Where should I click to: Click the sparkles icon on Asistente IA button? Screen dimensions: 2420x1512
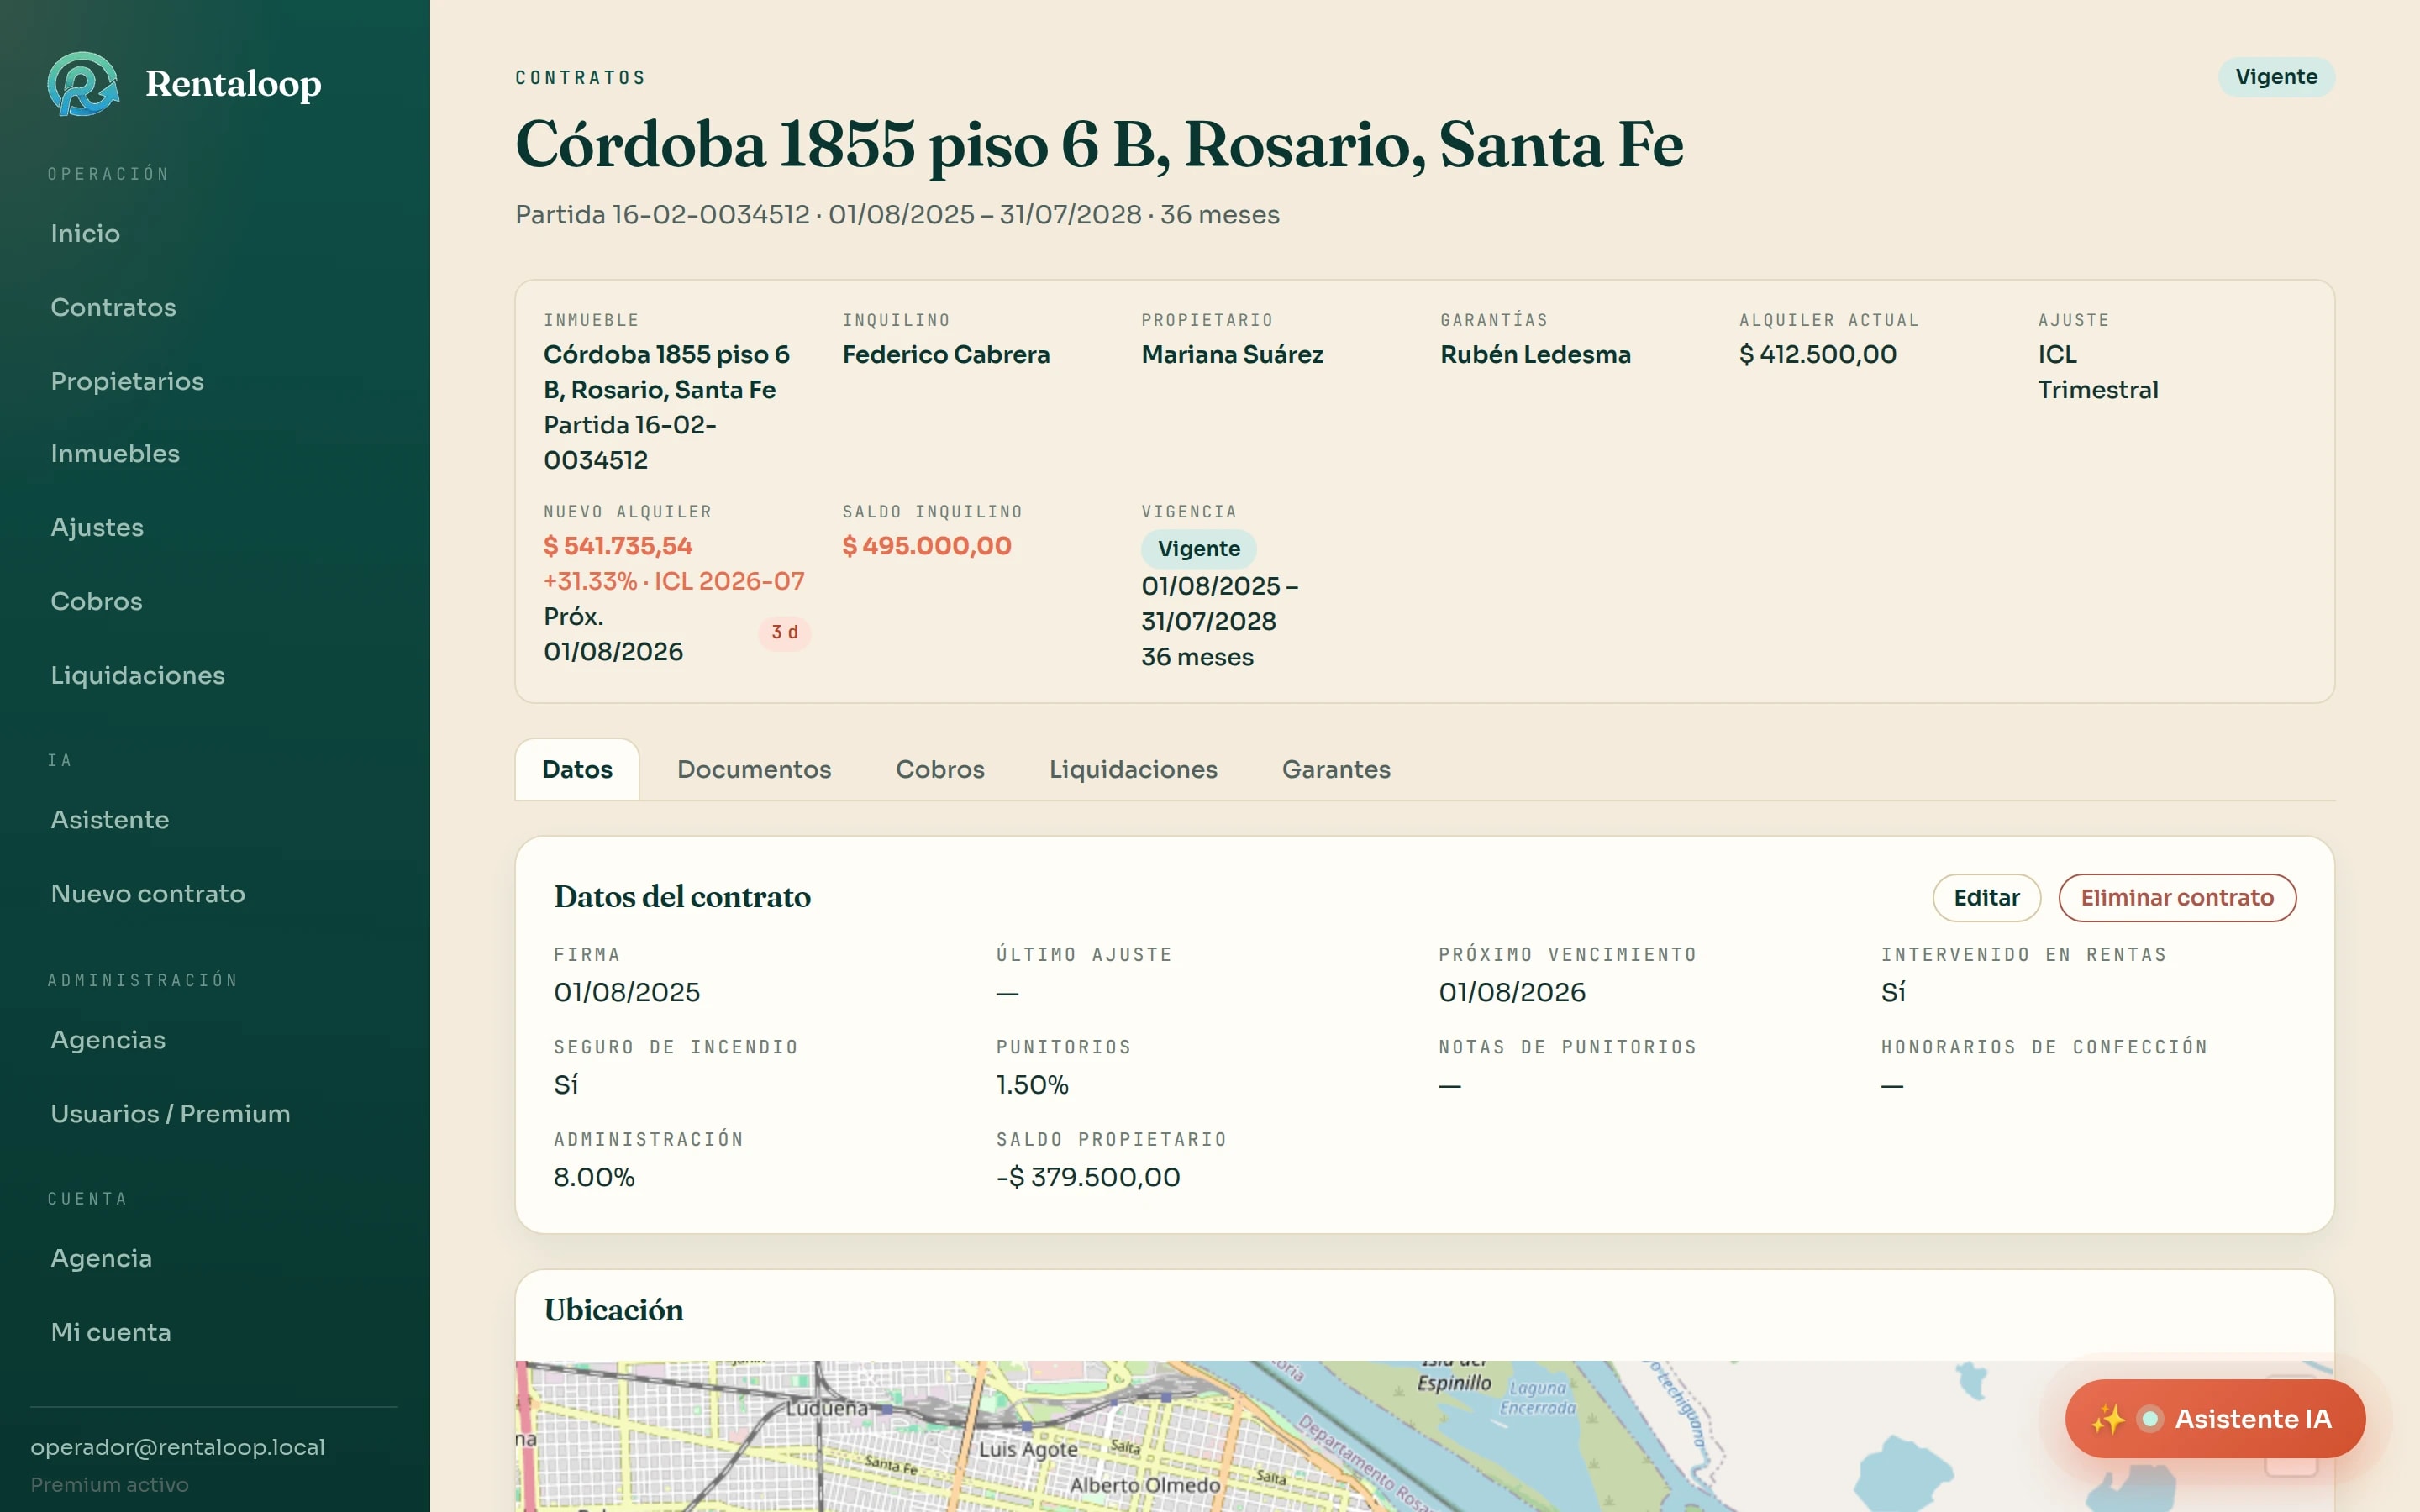[x=2108, y=1418]
